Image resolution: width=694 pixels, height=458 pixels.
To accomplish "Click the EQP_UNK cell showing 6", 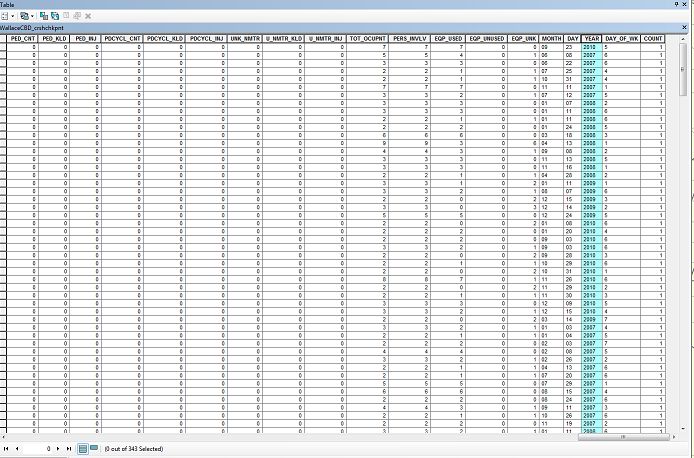I will point(523,143).
